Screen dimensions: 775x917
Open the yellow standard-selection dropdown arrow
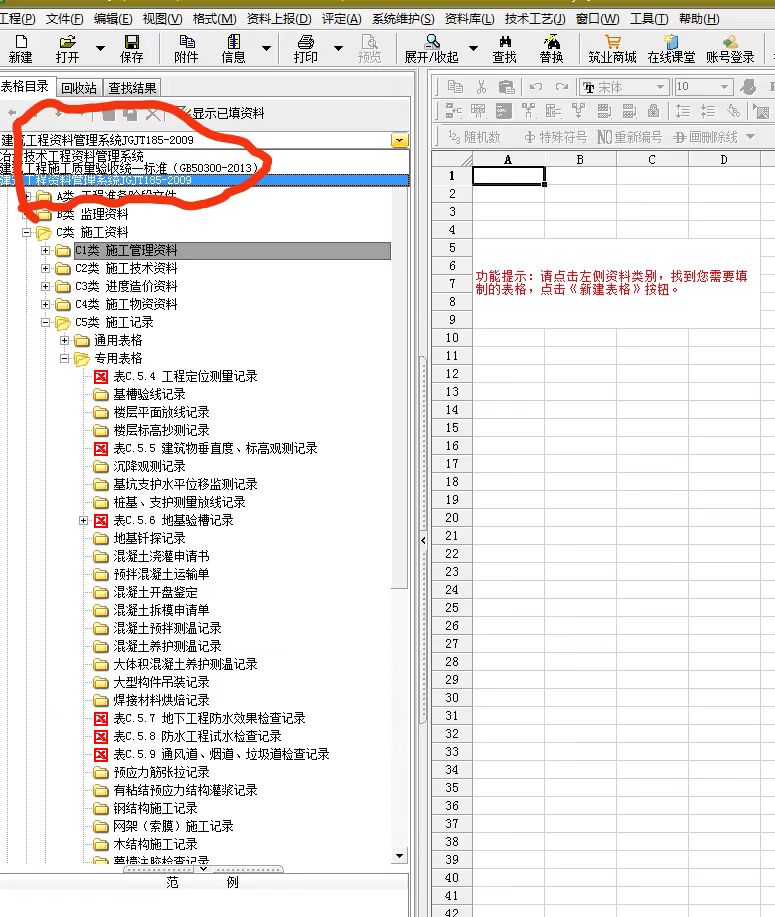(399, 140)
